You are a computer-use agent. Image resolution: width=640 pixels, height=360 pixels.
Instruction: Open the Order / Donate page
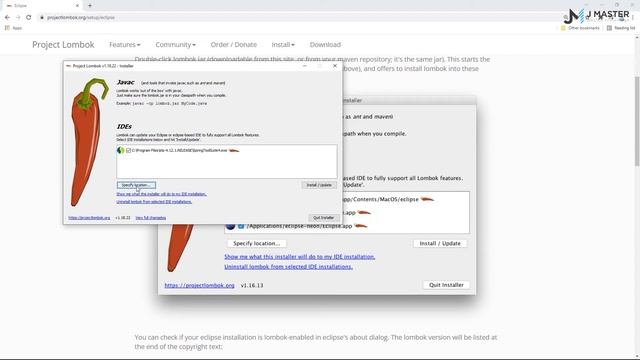(233, 44)
